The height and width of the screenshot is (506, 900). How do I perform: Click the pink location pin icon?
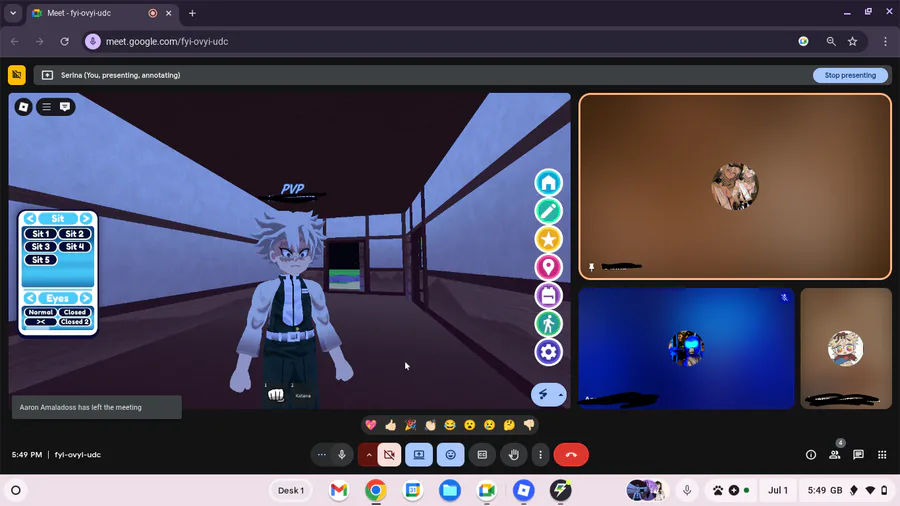[548, 267]
